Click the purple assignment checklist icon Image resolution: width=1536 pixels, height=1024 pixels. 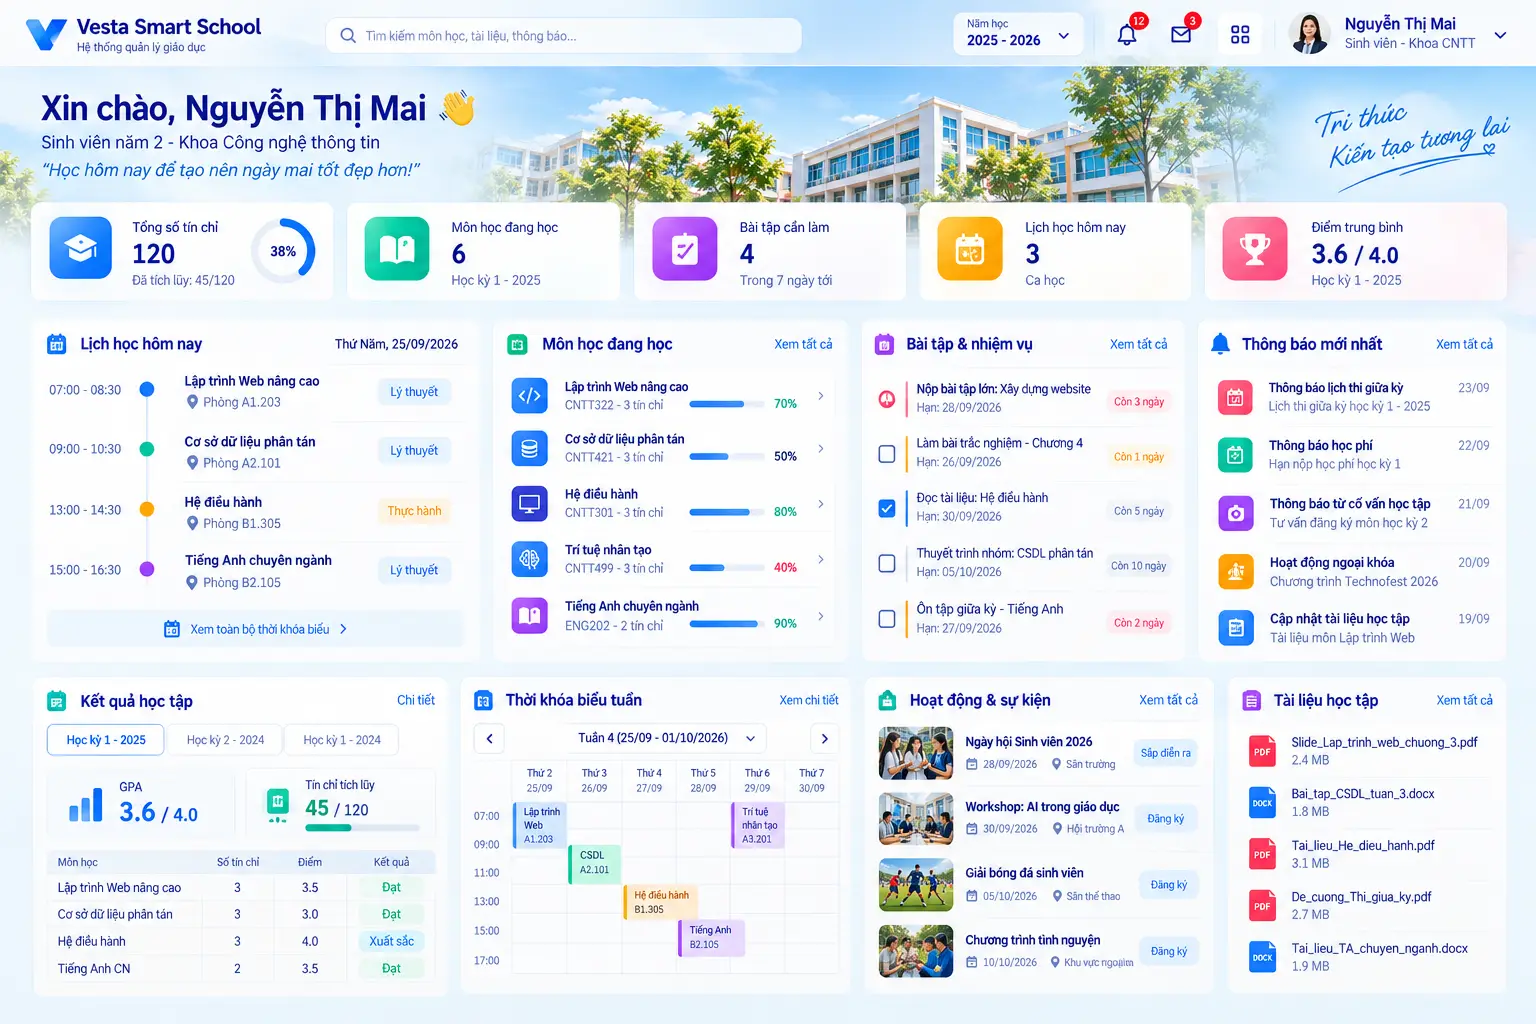pyautogui.click(x=685, y=248)
